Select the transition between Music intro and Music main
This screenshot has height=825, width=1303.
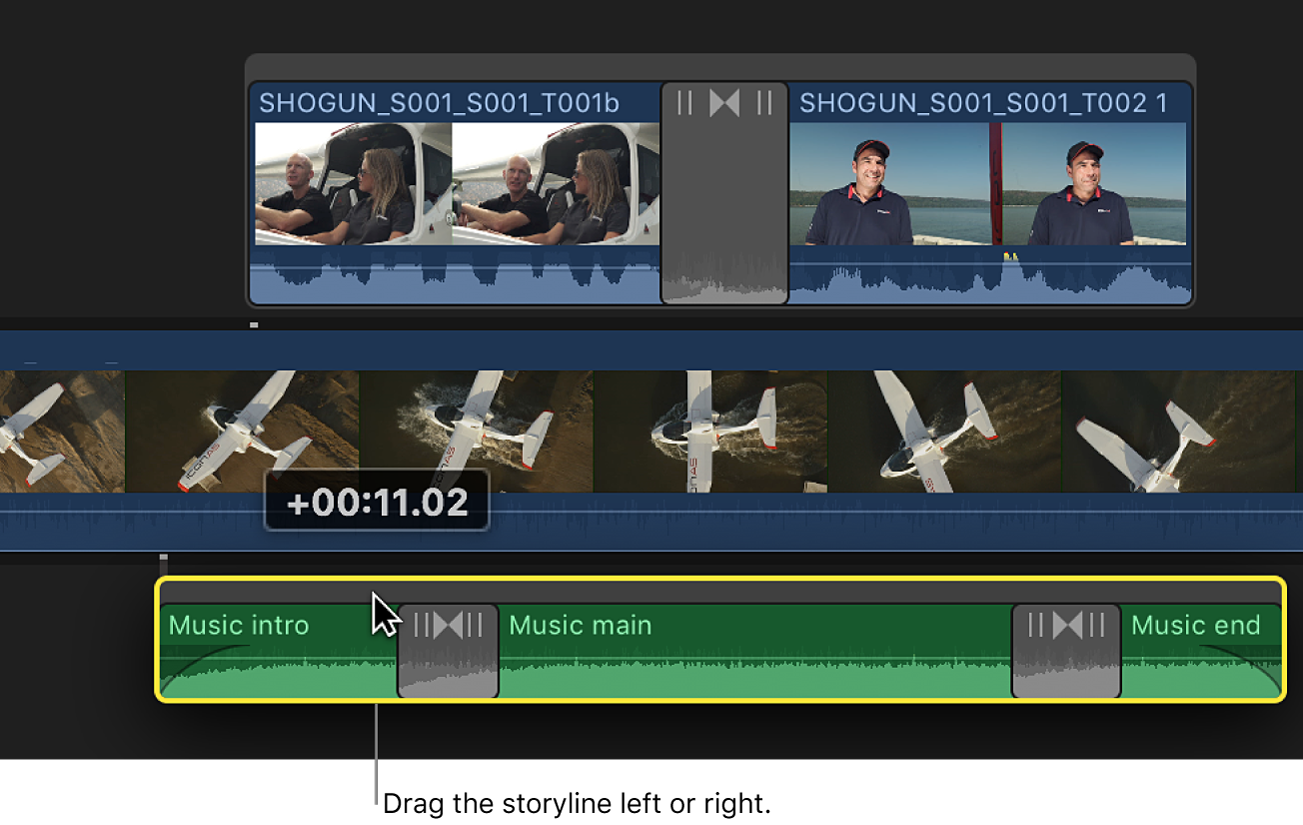click(x=448, y=651)
